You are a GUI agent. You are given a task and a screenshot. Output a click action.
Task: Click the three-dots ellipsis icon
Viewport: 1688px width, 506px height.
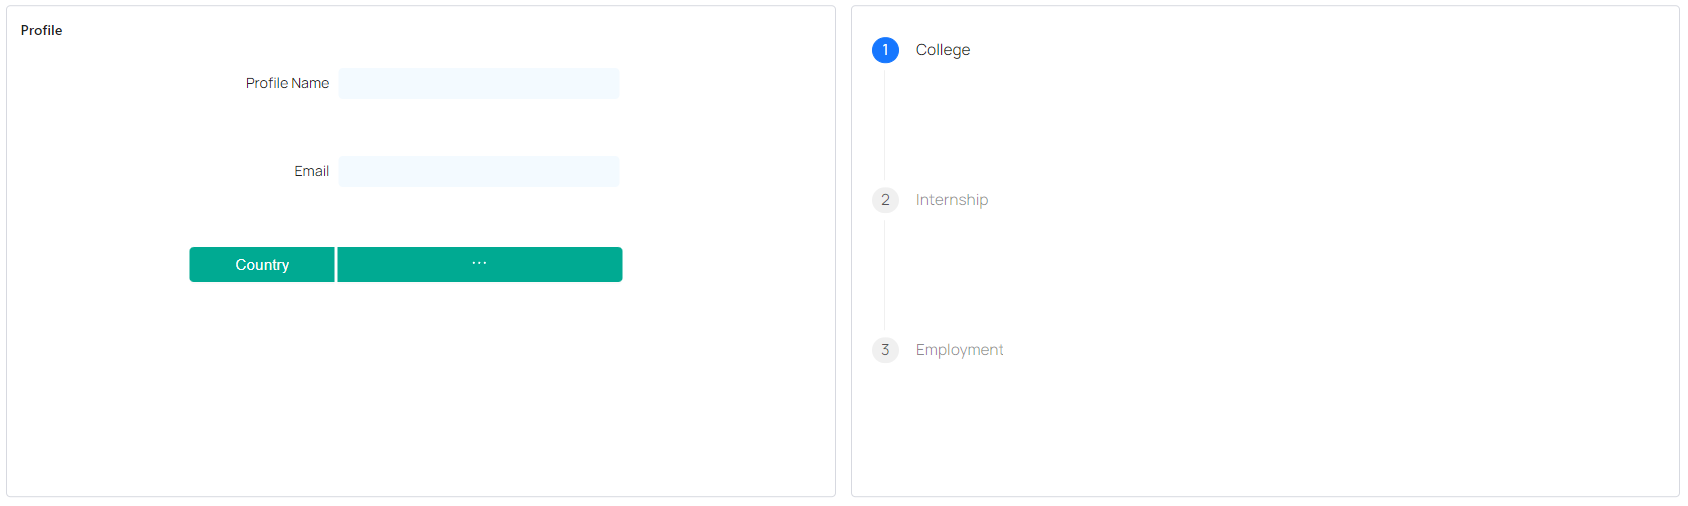click(479, 263)
